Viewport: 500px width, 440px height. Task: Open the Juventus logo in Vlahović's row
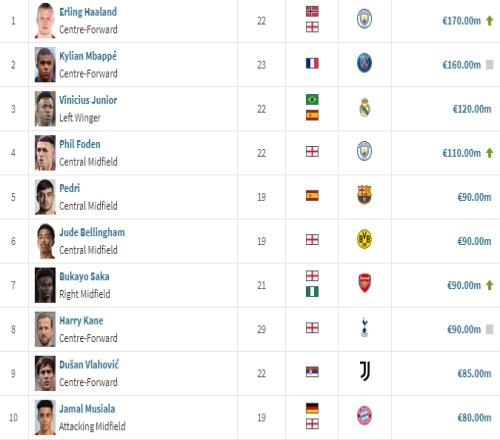[x=365, y=371]
